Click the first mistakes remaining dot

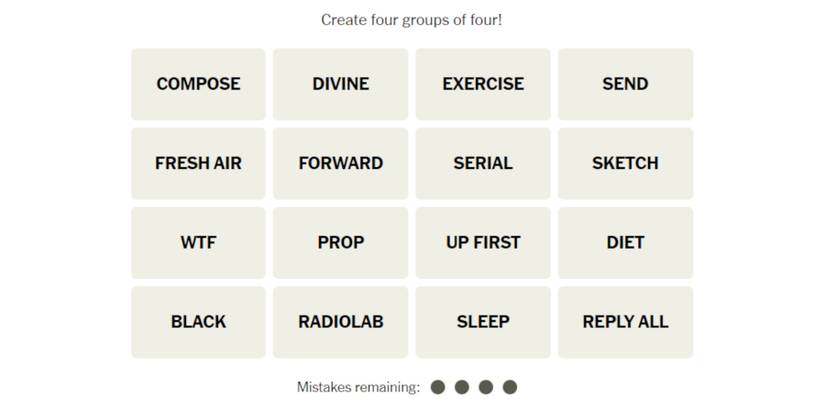coord(438,387)
